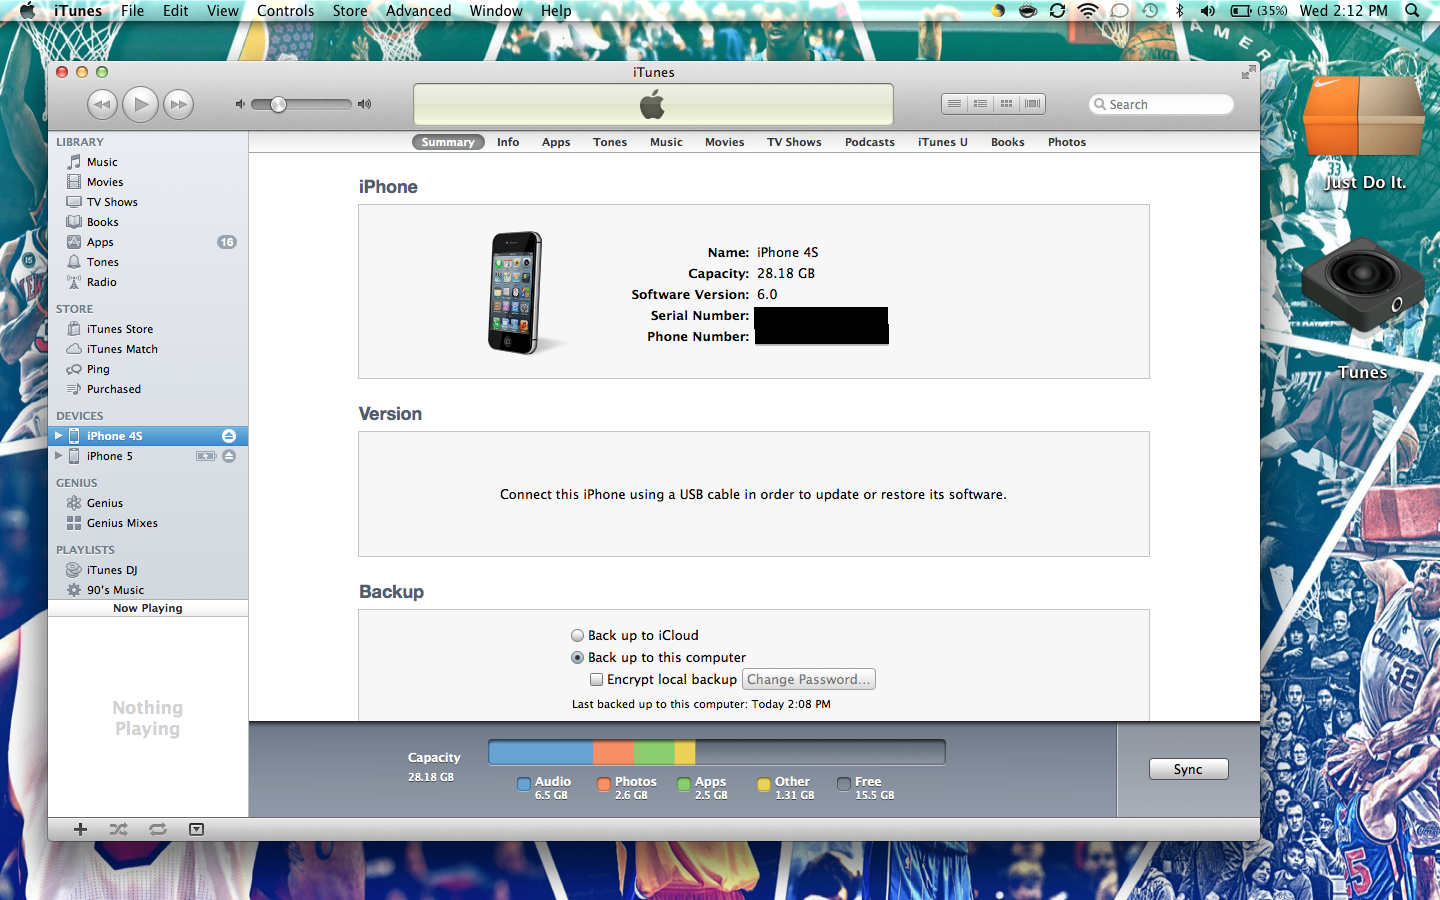Viewport: 1440px width, 900px height.
Task: Click the max volume speaker icon
Action: (364, 104)
